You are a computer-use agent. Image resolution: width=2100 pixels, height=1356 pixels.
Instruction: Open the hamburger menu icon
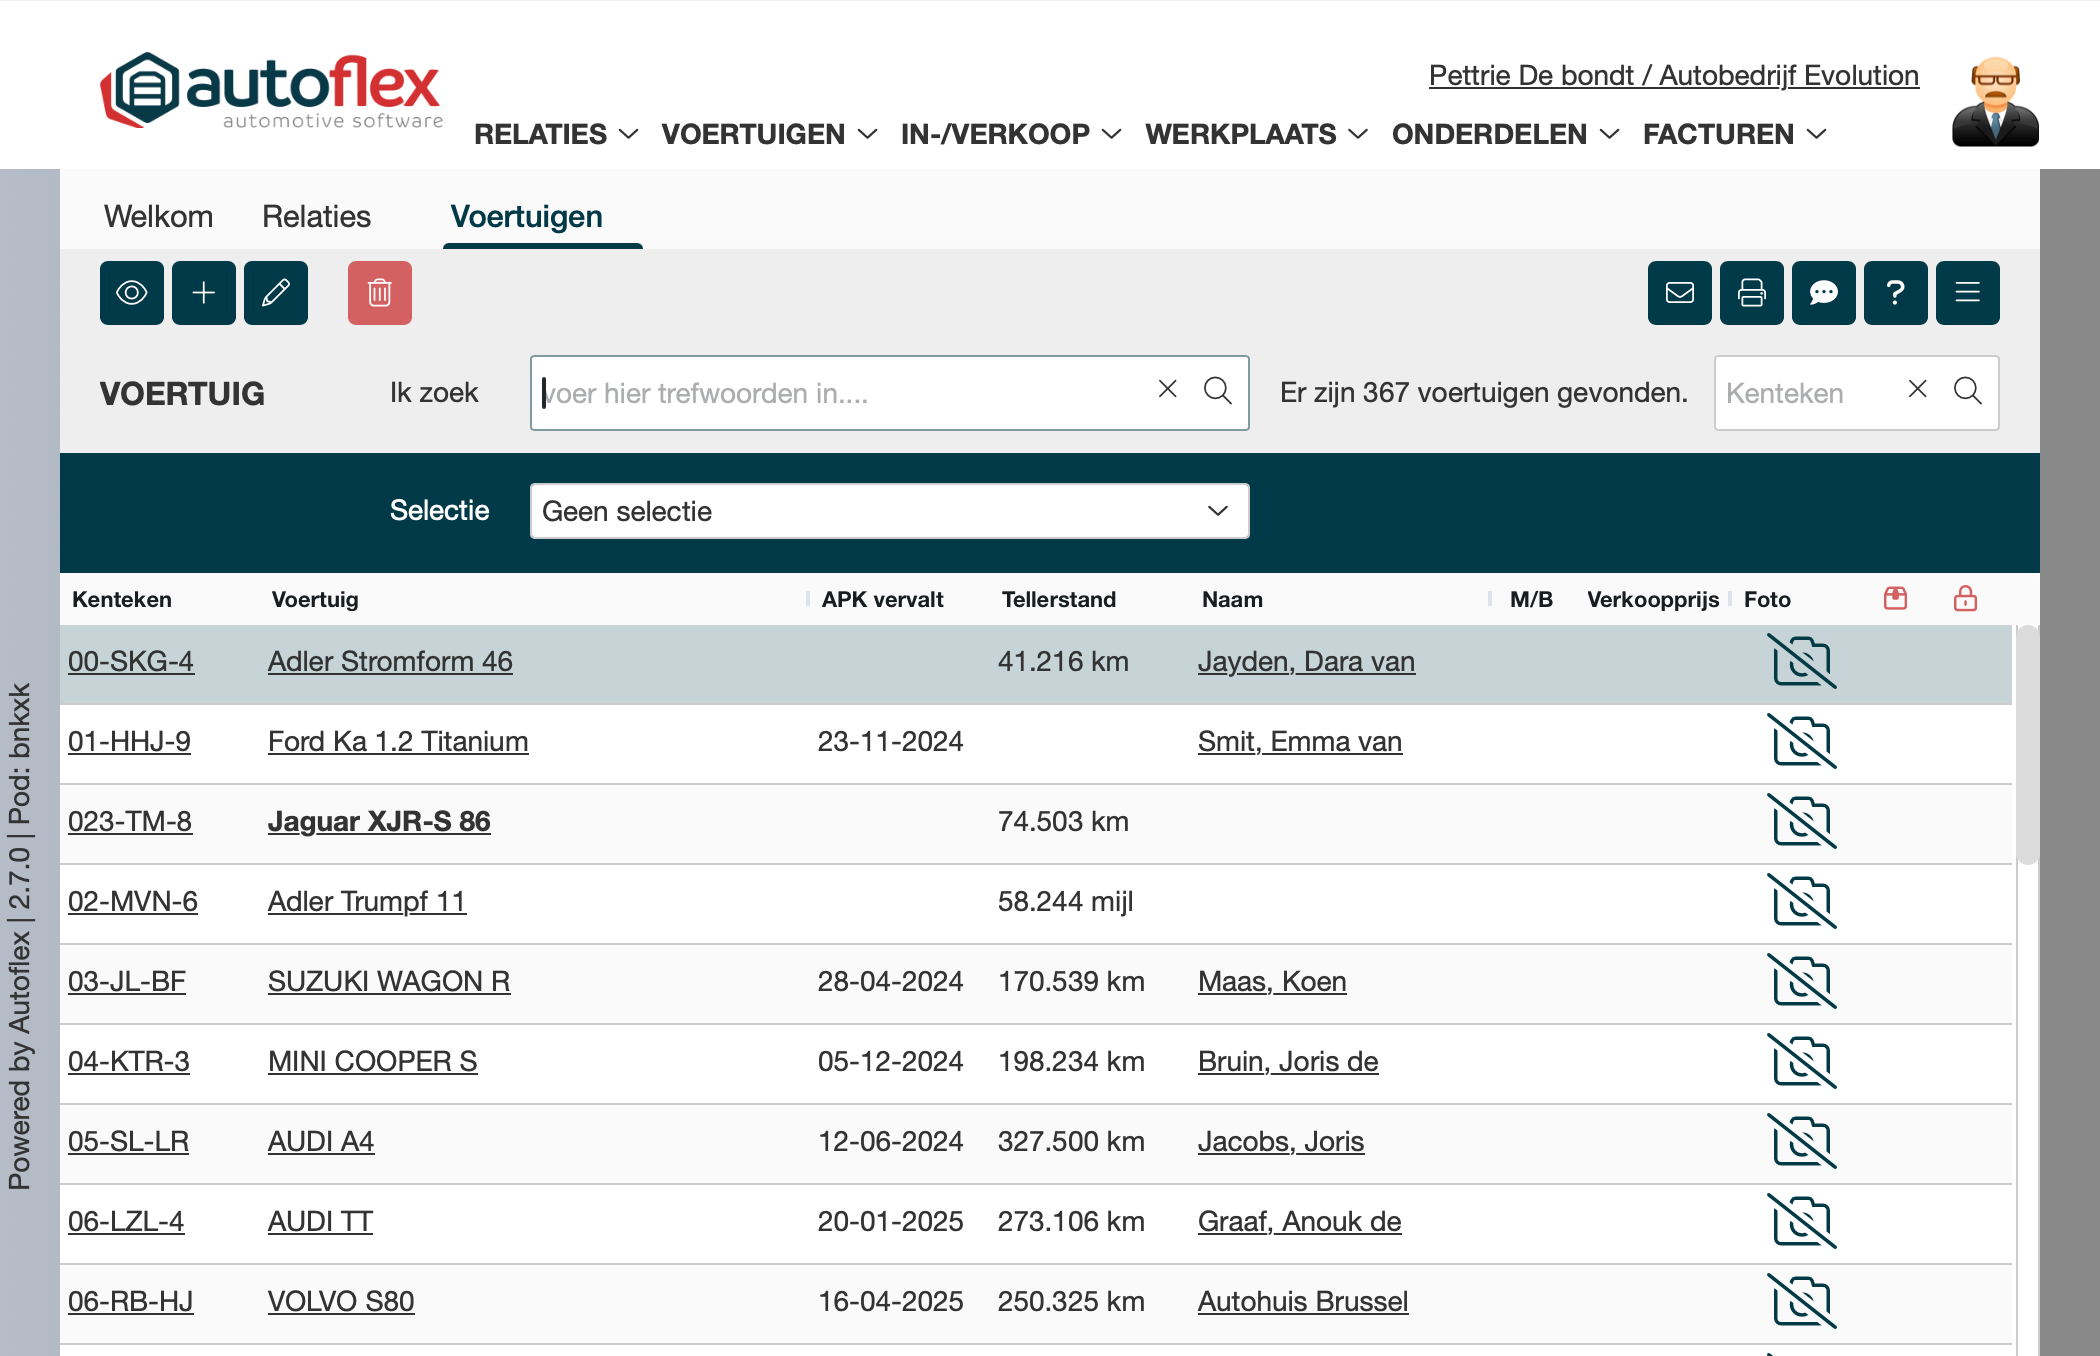click(x=1968, y=293)
